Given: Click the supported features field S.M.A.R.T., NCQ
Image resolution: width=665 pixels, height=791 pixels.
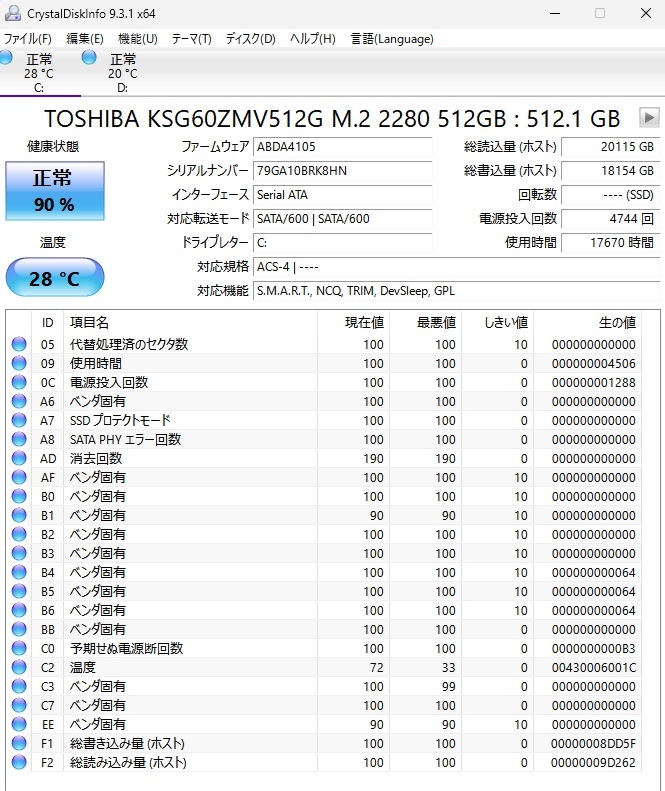Looking at the screenshot, I should point(457,291).
